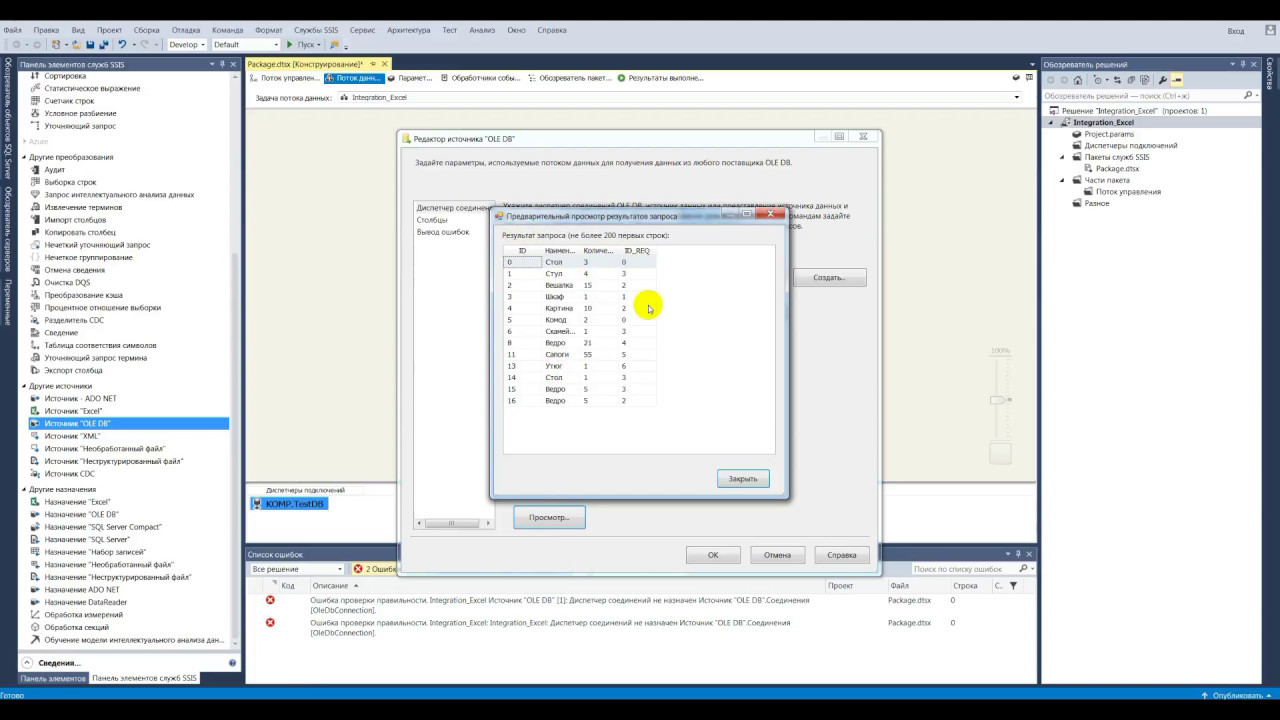
Task: Click horizontal scrollbar under editor page list
Action: point(454,523)
